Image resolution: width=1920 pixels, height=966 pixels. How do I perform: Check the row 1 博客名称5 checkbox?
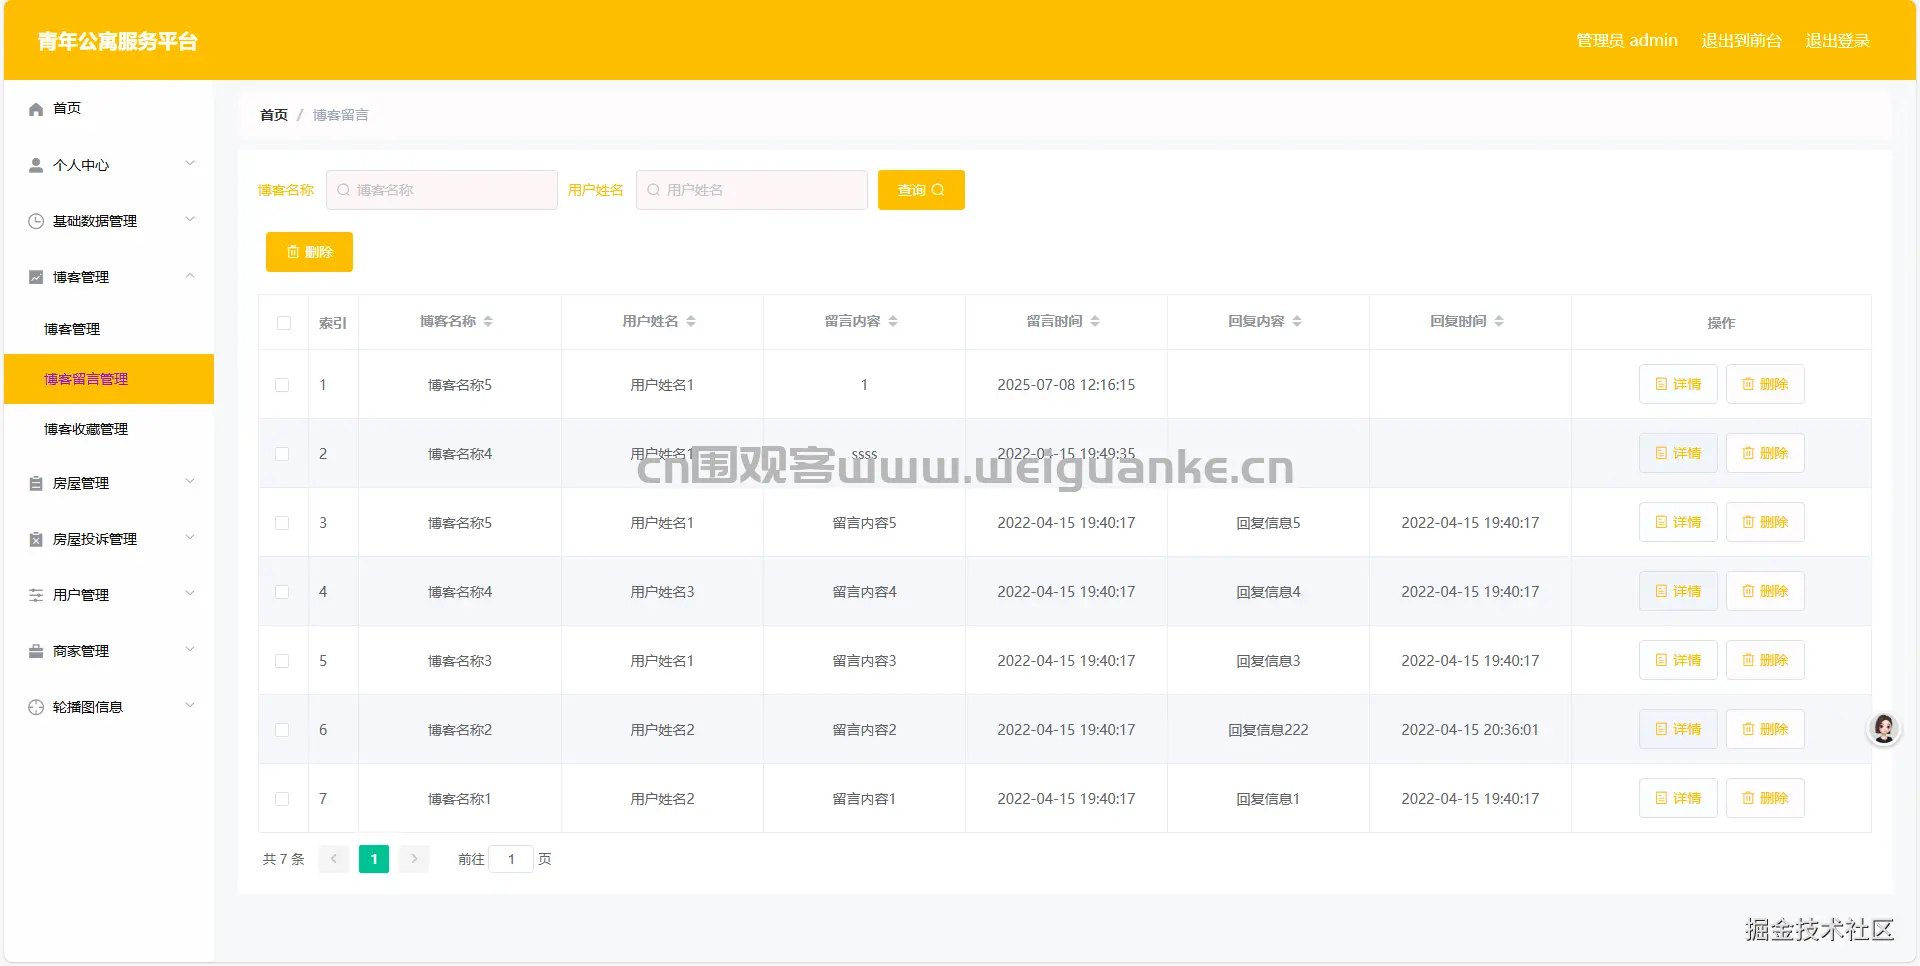coord(282,385)
